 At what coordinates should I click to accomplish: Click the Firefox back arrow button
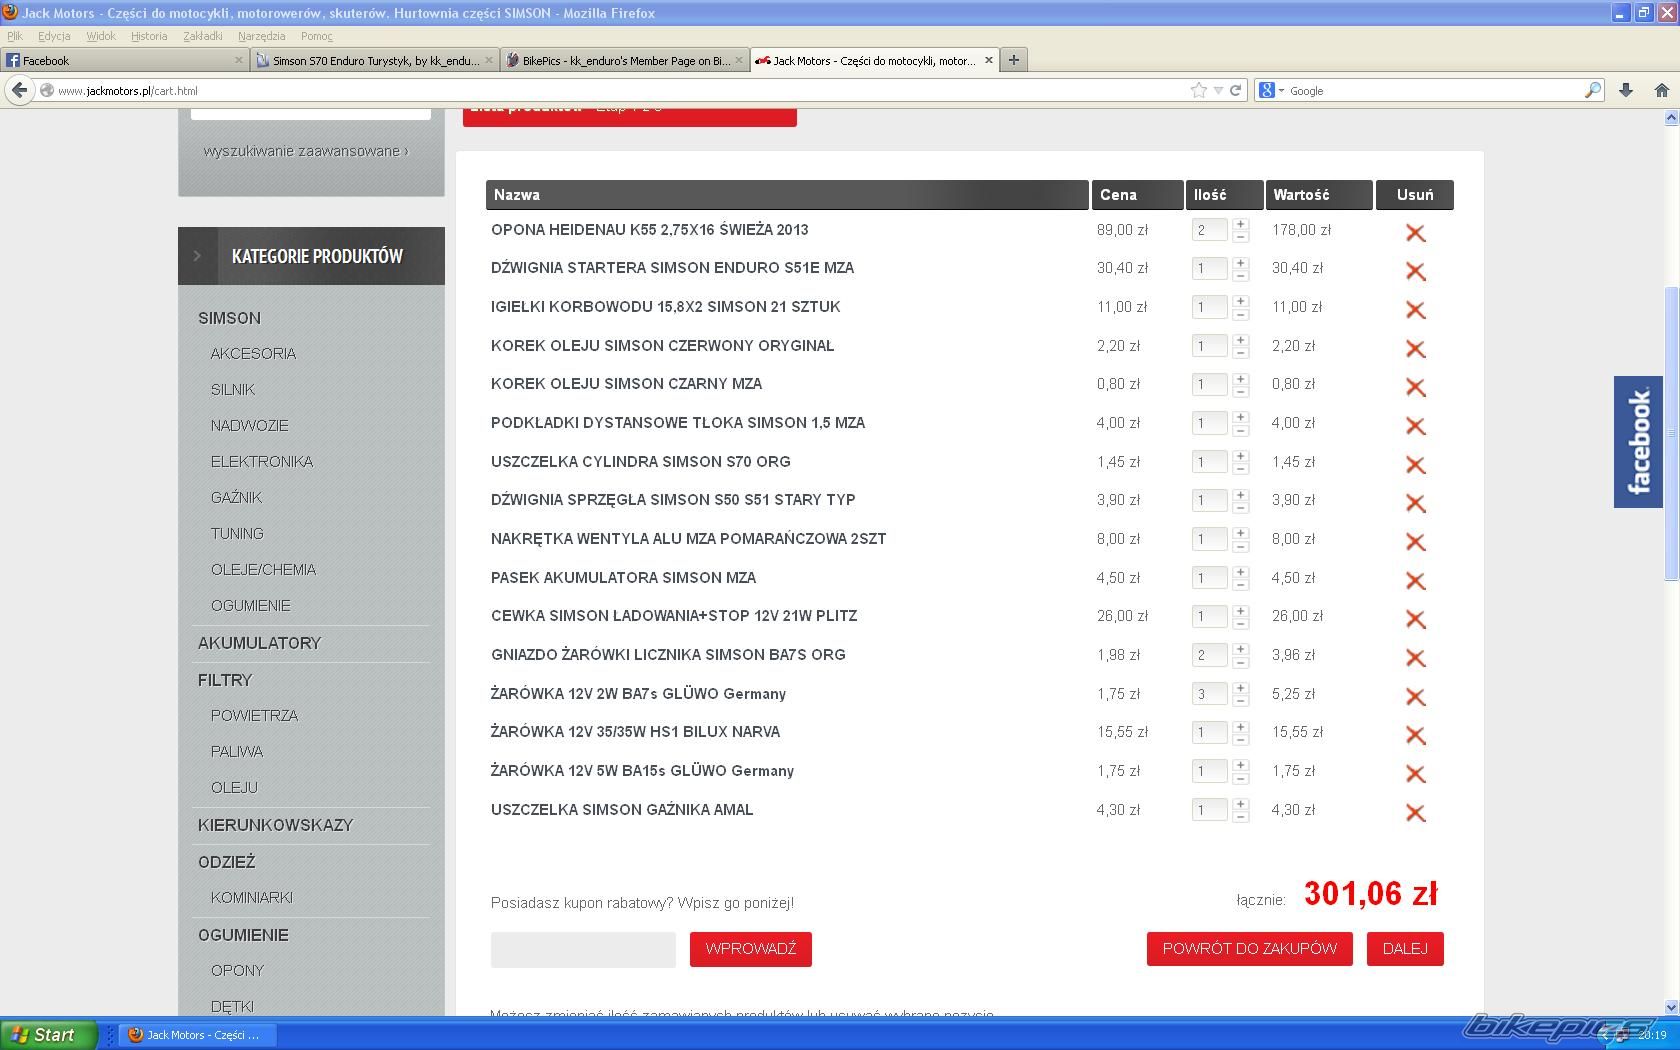click(20, 90)
